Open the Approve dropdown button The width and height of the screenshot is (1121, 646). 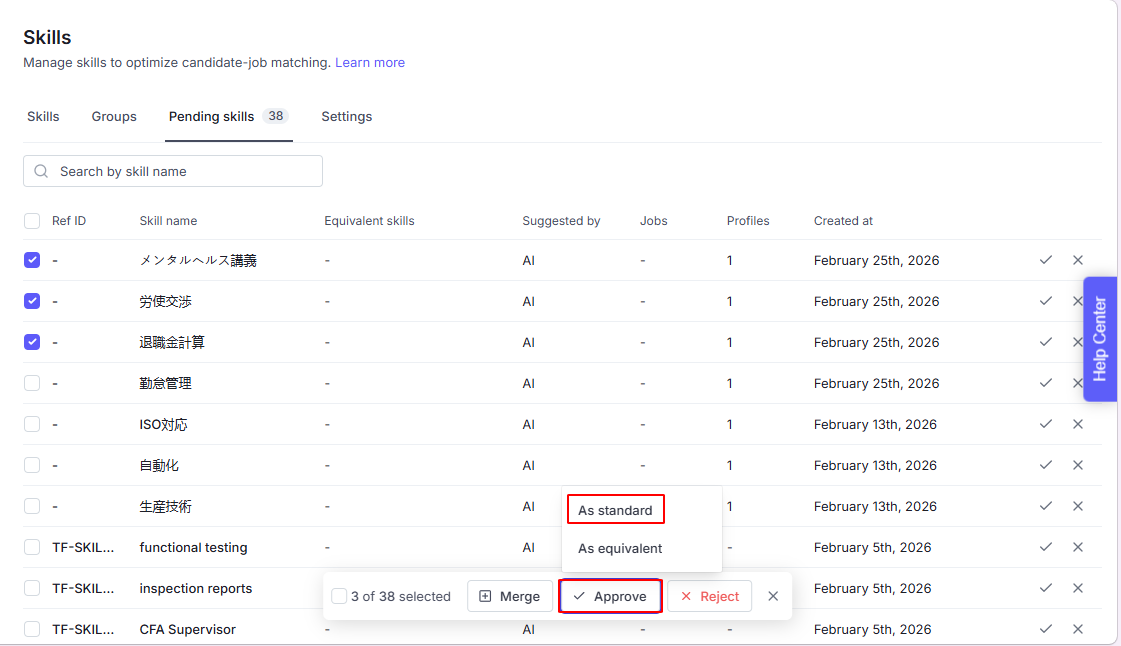(610, 596)
